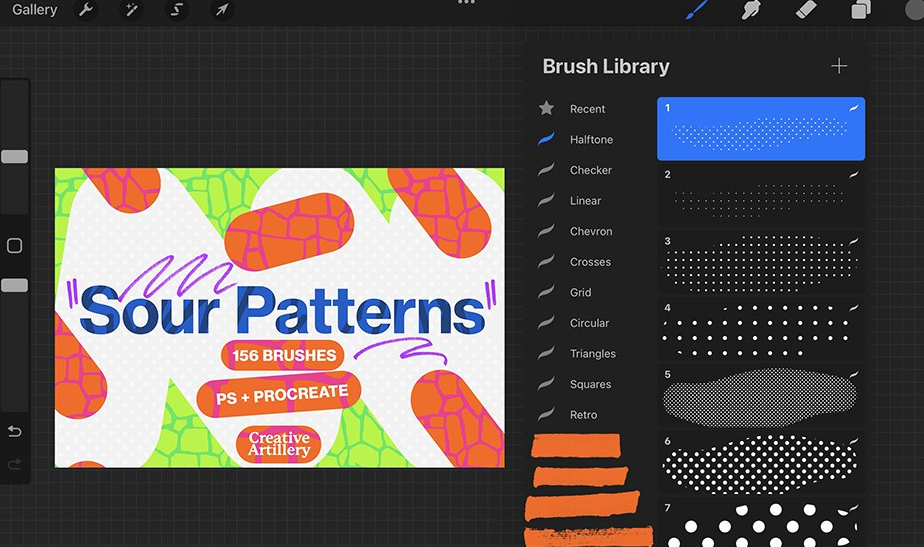Select the Selection S tool

point(176,10)
